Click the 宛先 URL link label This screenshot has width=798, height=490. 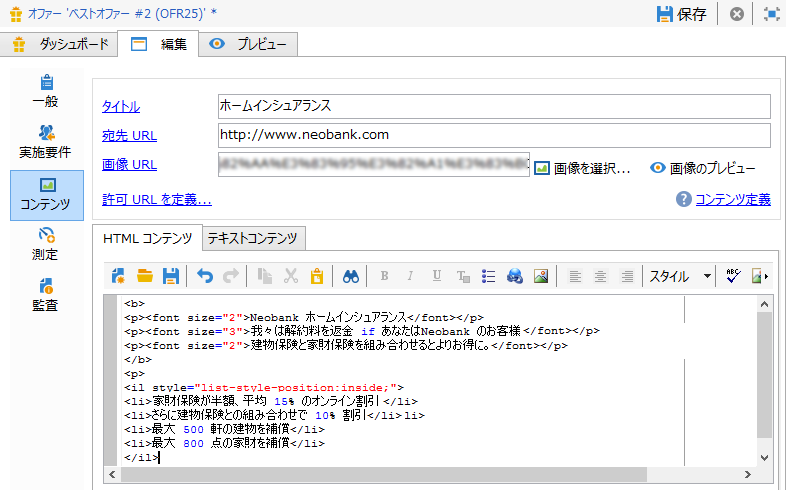(x=129, y=136)
